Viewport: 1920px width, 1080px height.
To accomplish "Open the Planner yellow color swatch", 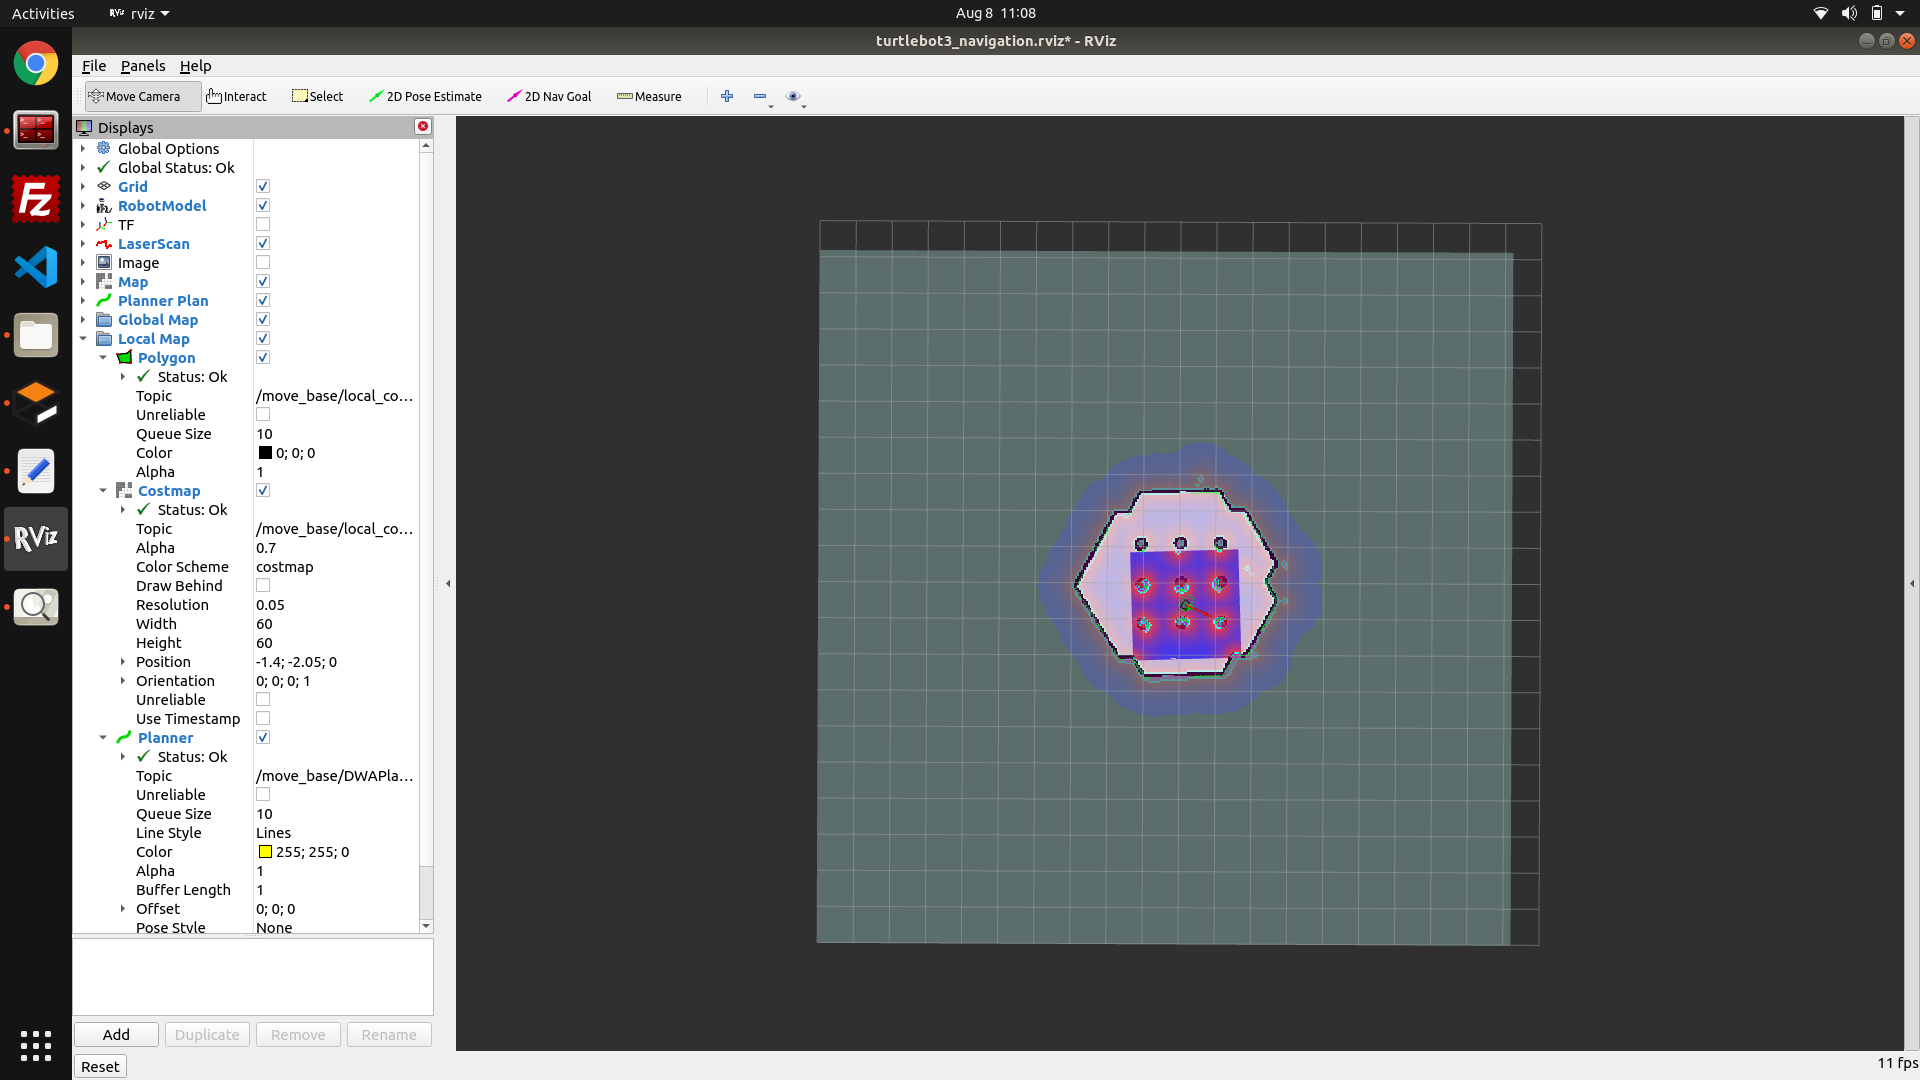I will click(x=265, y=851).
